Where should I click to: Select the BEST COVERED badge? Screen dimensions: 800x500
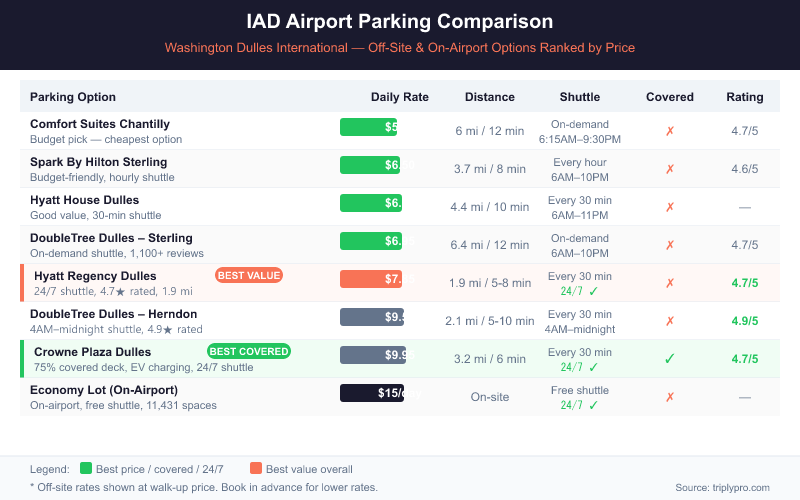249,351
